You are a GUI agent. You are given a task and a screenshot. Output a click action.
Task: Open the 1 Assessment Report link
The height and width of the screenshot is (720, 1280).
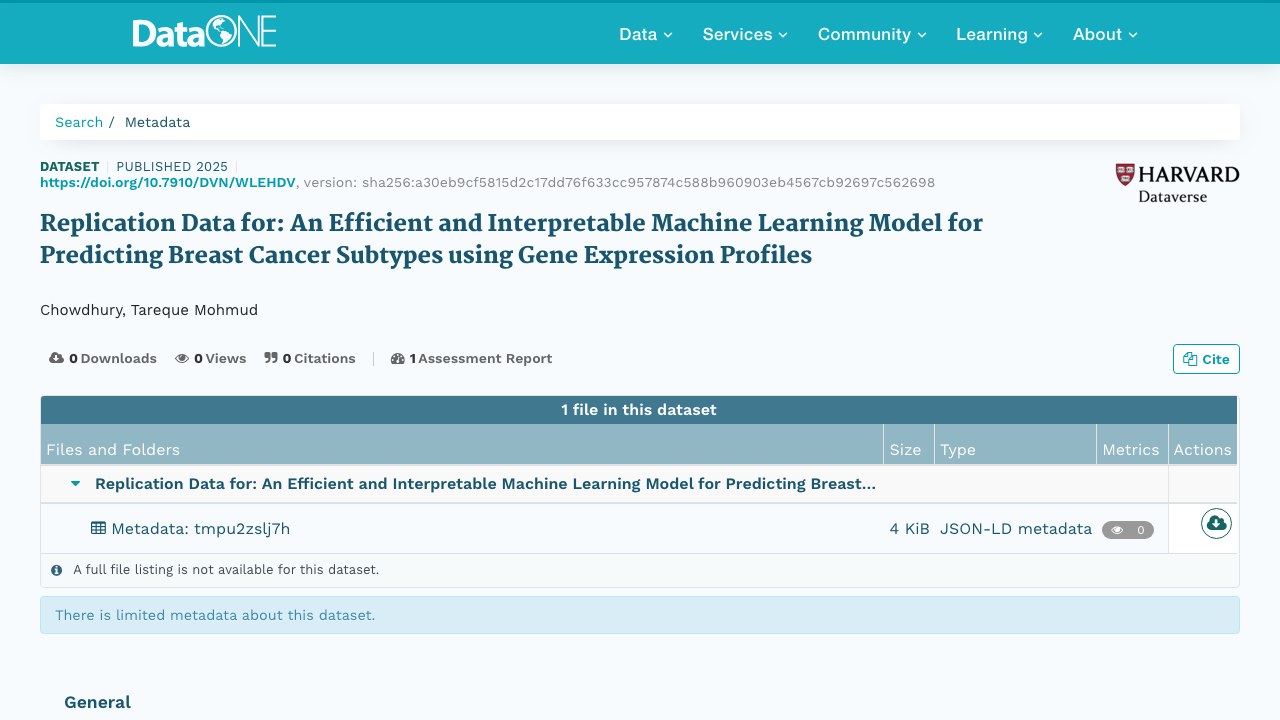[471, 358]
